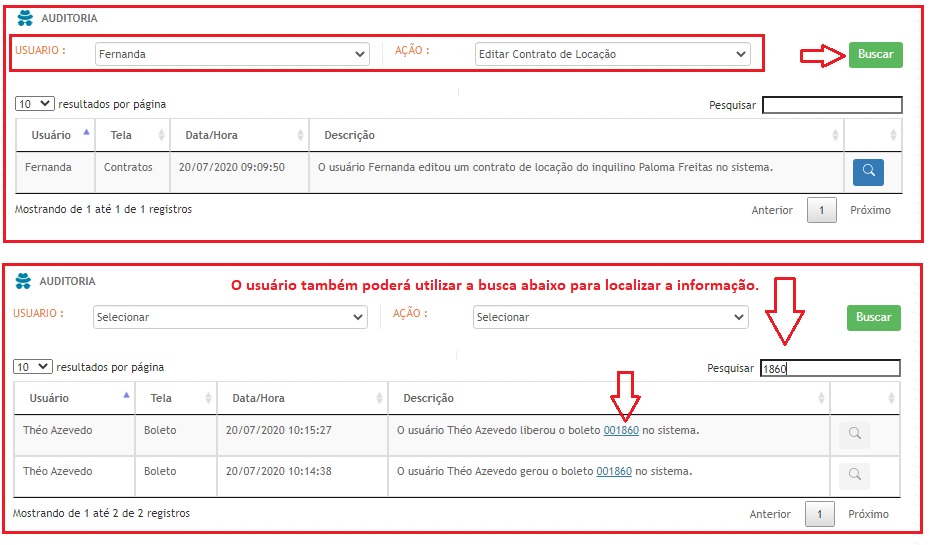The image size is (932, 545).
Task: Sort by Usuário column in top table
Action: [x=55, y=135]
